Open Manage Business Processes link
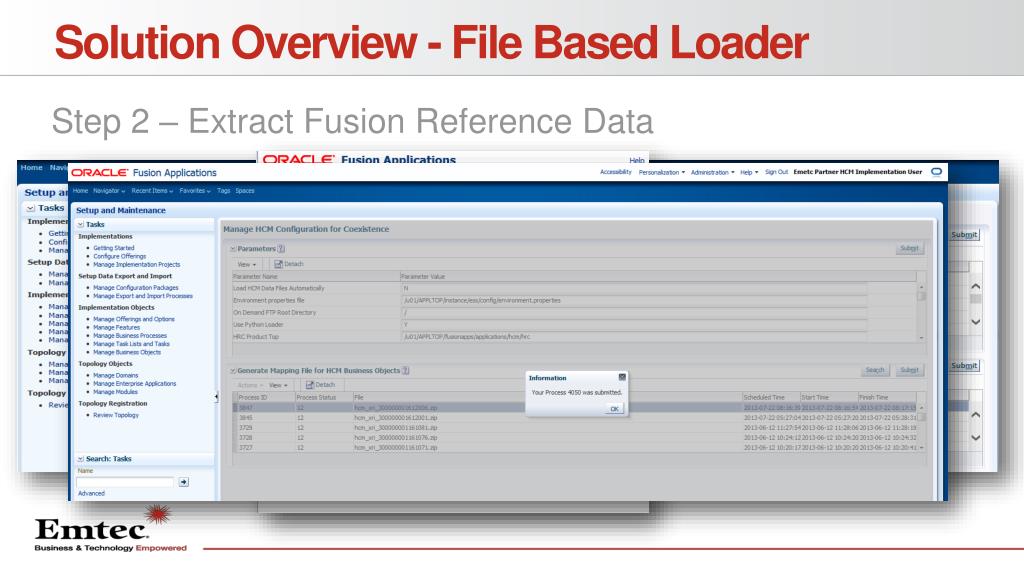 coord(130,336)
